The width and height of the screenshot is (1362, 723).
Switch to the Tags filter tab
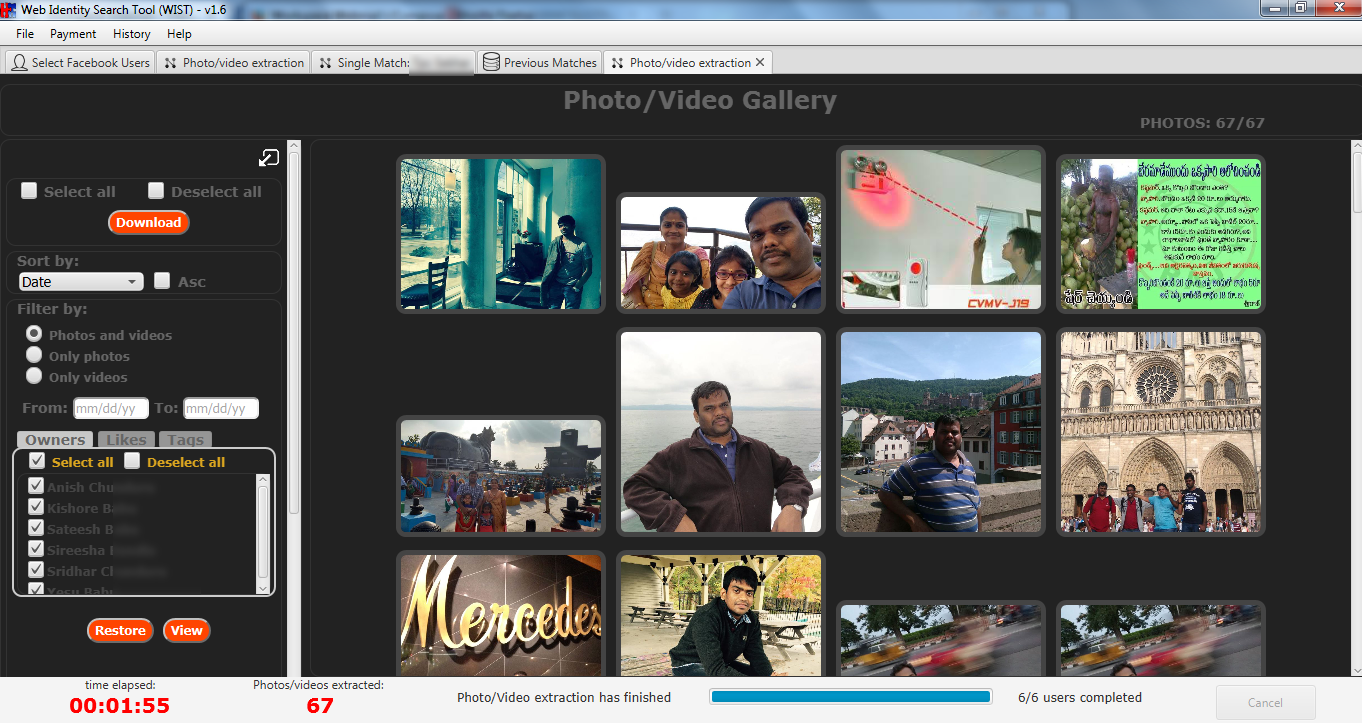point(185,440)
